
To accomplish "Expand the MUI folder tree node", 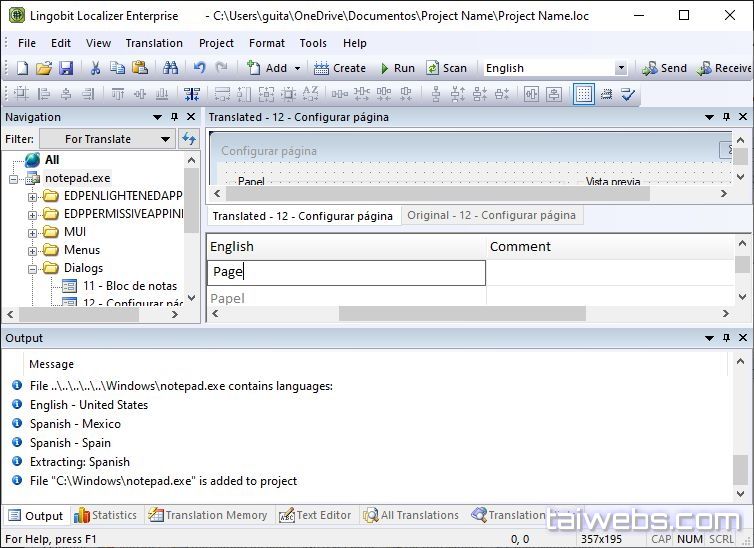I will click(33, 232).
